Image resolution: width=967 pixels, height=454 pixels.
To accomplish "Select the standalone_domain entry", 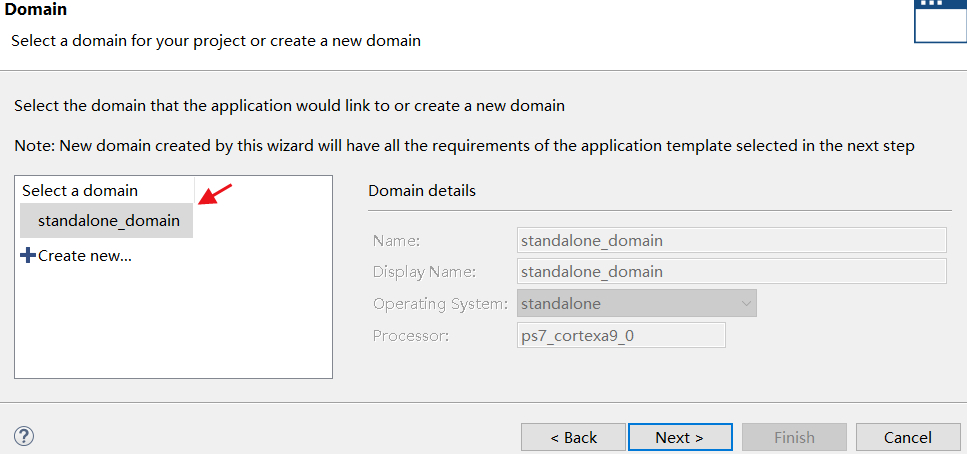I will click(108, 221).
